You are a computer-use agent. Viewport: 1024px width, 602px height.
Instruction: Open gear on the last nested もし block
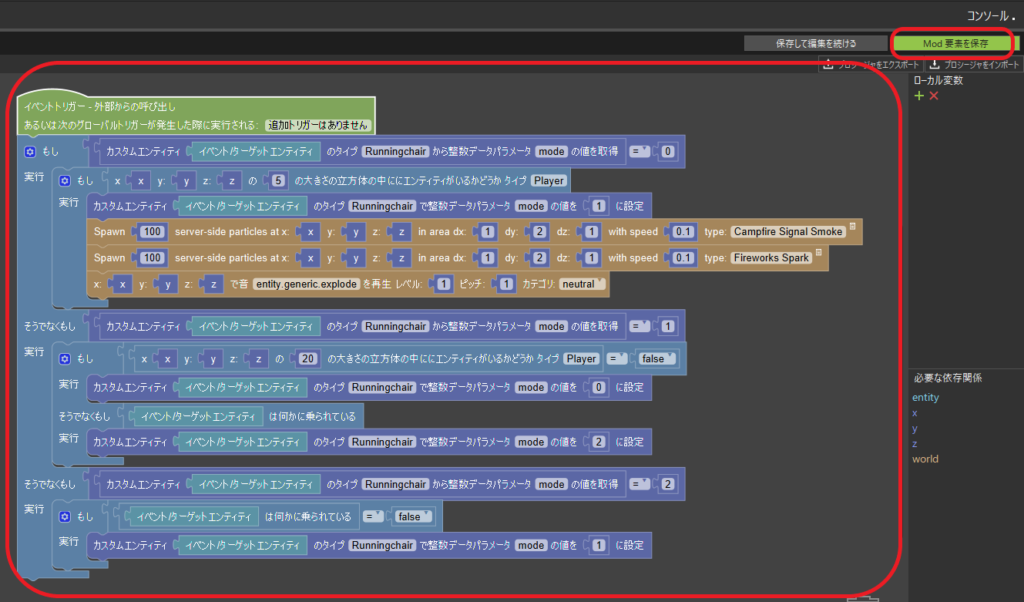[x=65, y=516]
